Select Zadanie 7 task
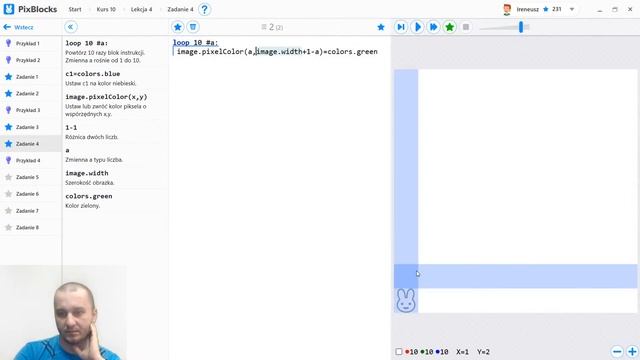 31,211
